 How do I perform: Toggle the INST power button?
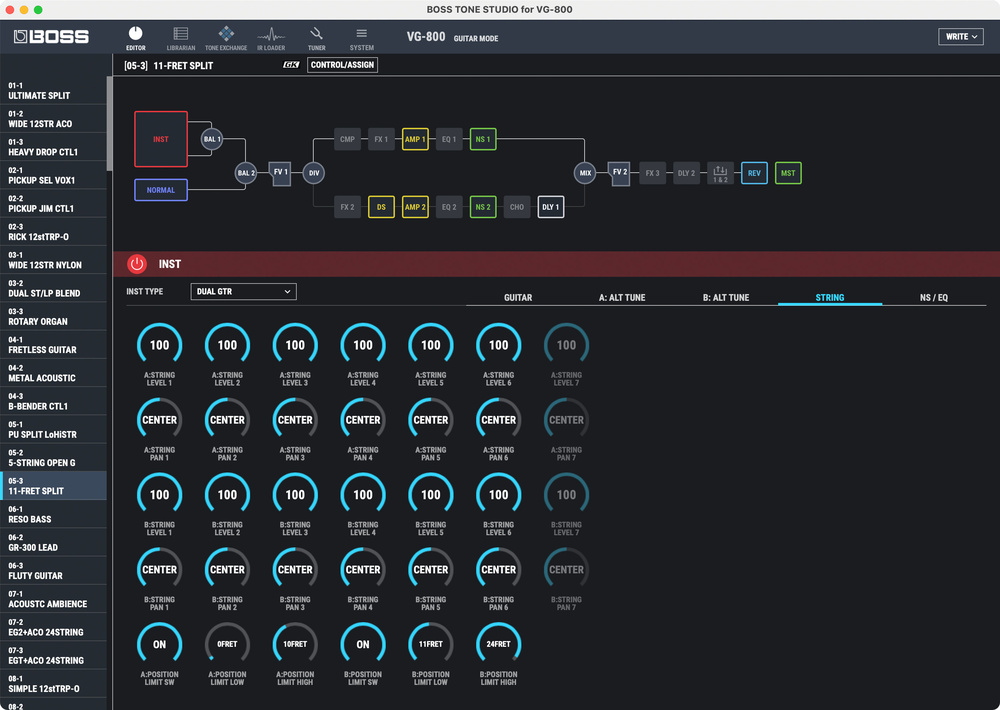tap(136, 263)
